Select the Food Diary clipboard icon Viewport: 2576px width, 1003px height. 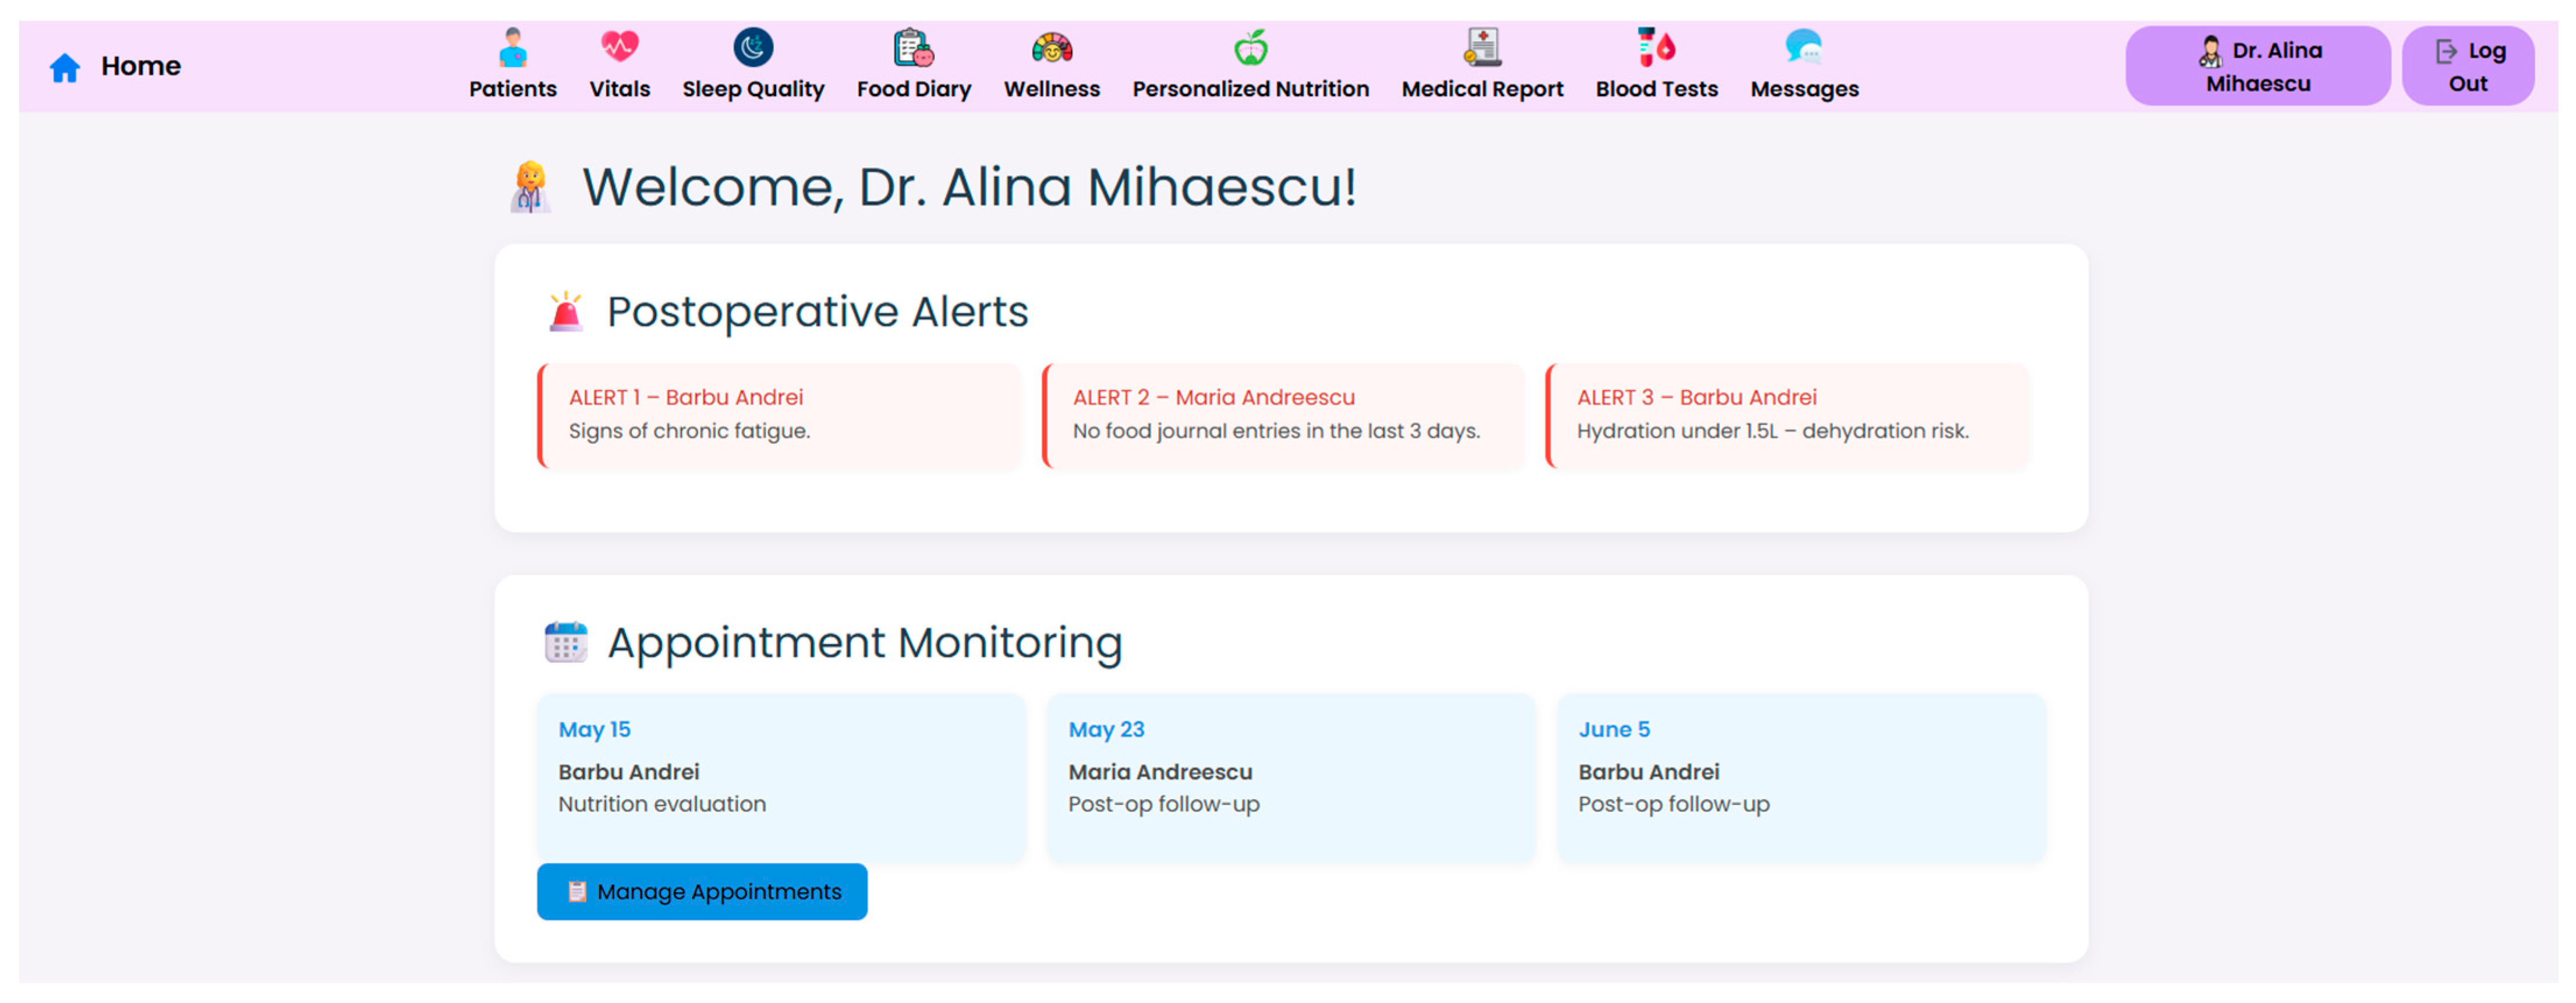913,47
